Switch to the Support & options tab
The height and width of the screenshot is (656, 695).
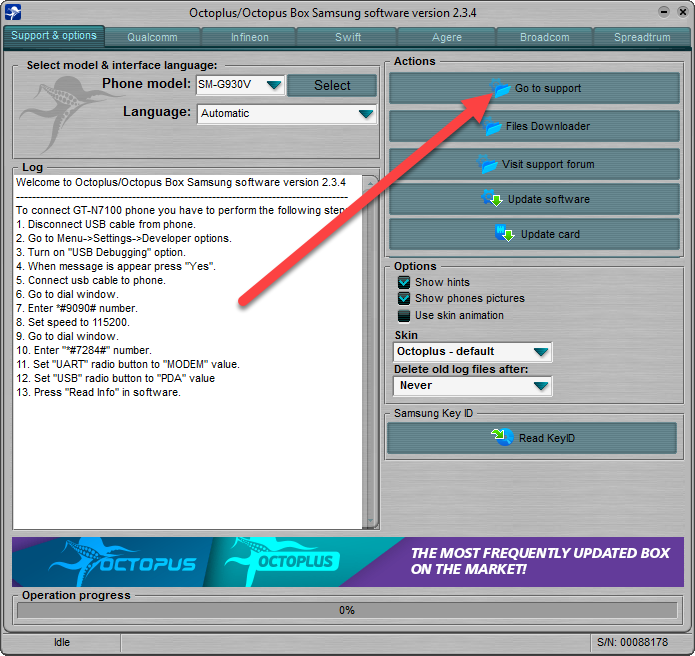pos(54,35)
